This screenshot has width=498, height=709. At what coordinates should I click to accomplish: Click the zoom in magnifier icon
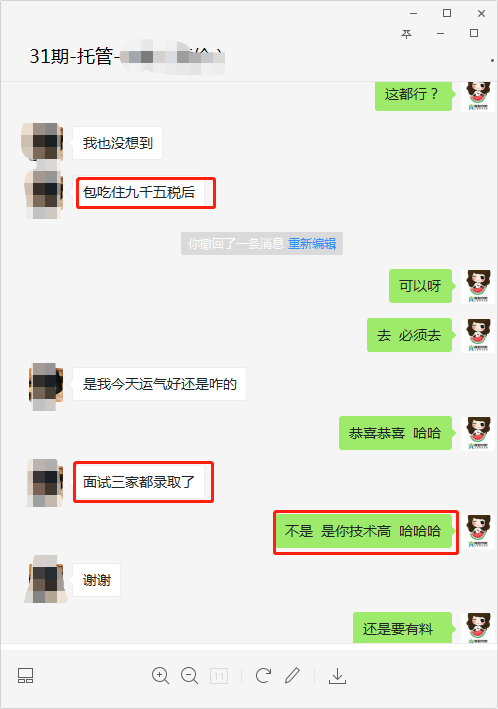point(160,676)
